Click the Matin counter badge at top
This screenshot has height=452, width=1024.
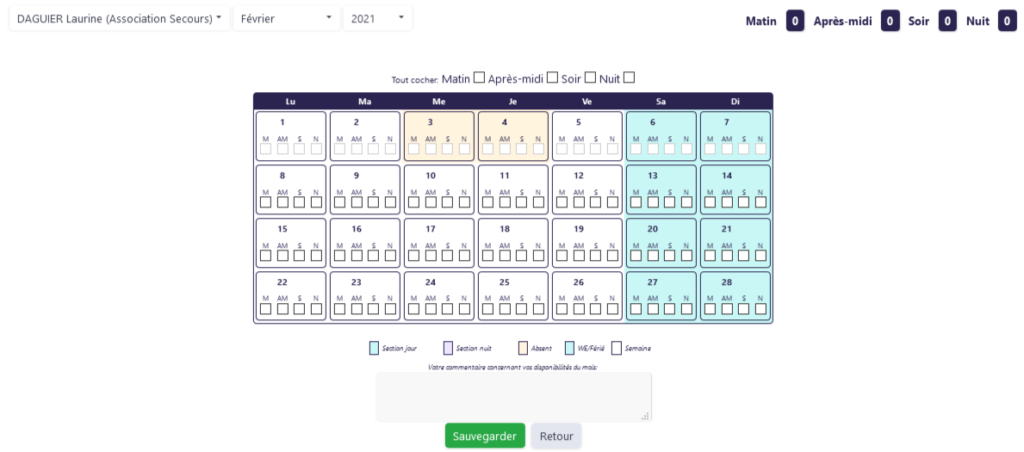pyautogui.click(x=795, y=19)
